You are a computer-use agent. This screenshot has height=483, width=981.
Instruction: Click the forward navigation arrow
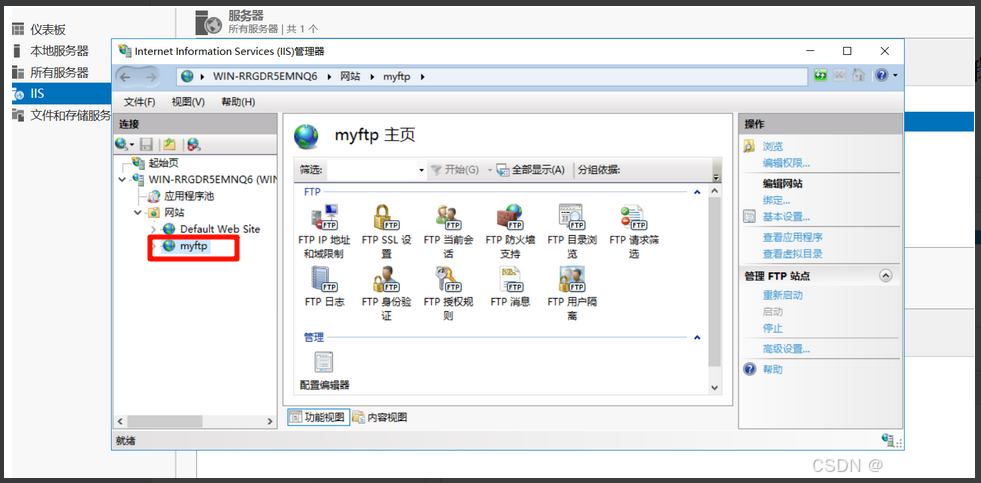(151, 77)
